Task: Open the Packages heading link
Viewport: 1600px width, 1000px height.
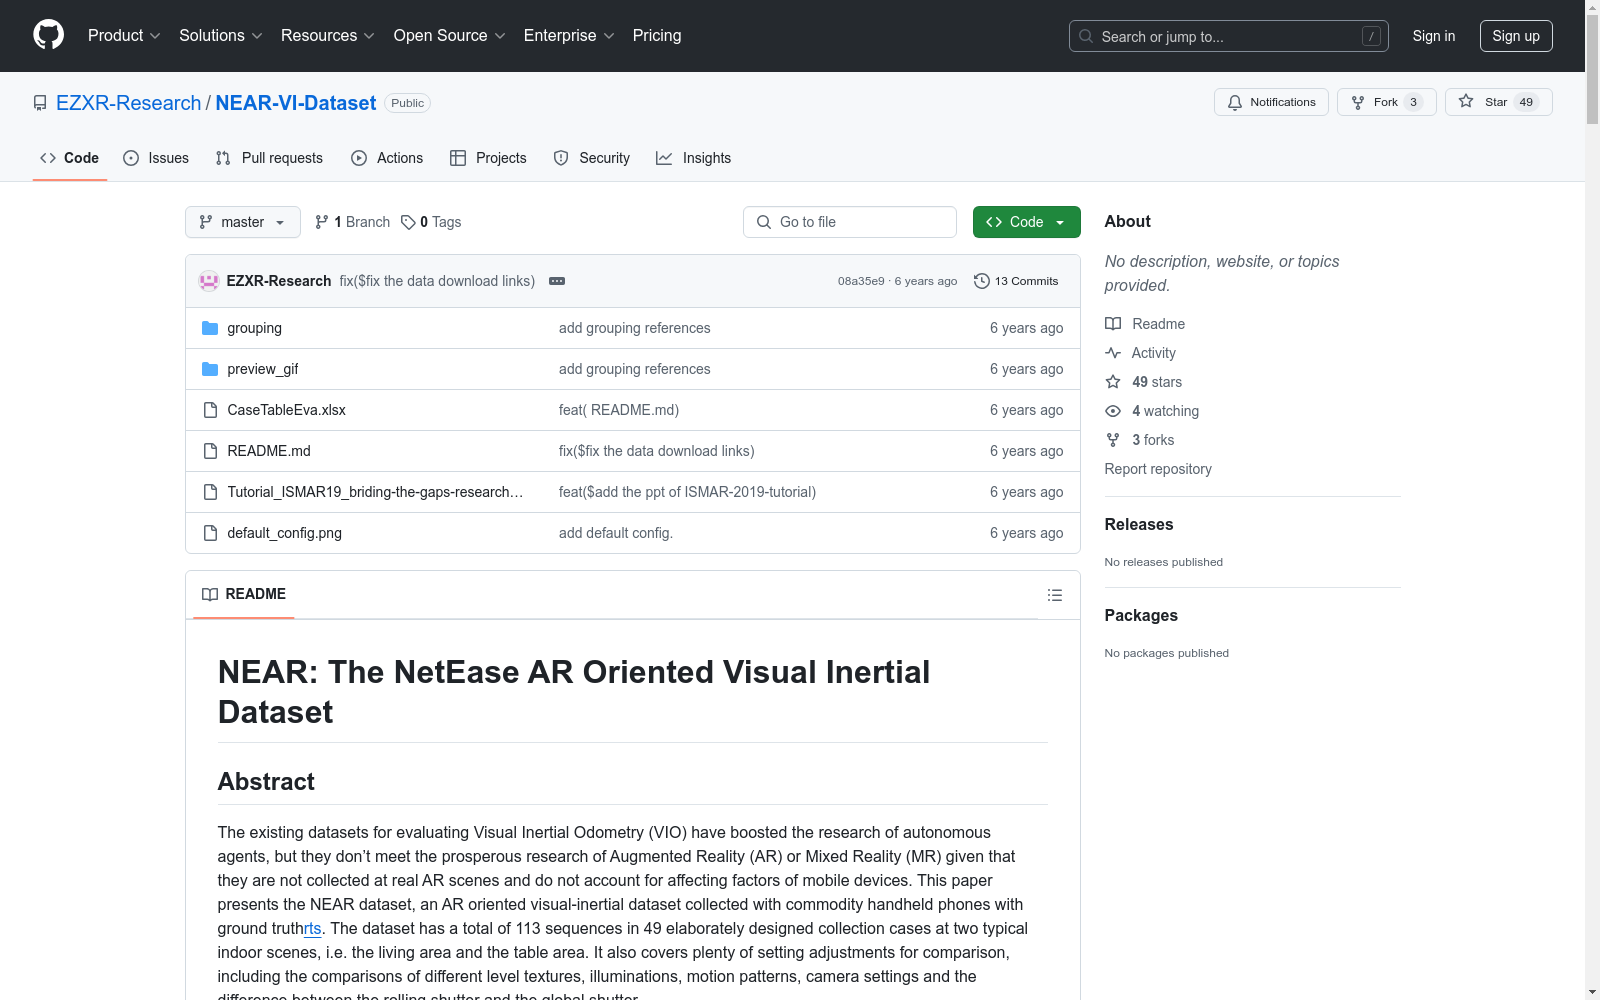Action: click(x=1141, y=615)
